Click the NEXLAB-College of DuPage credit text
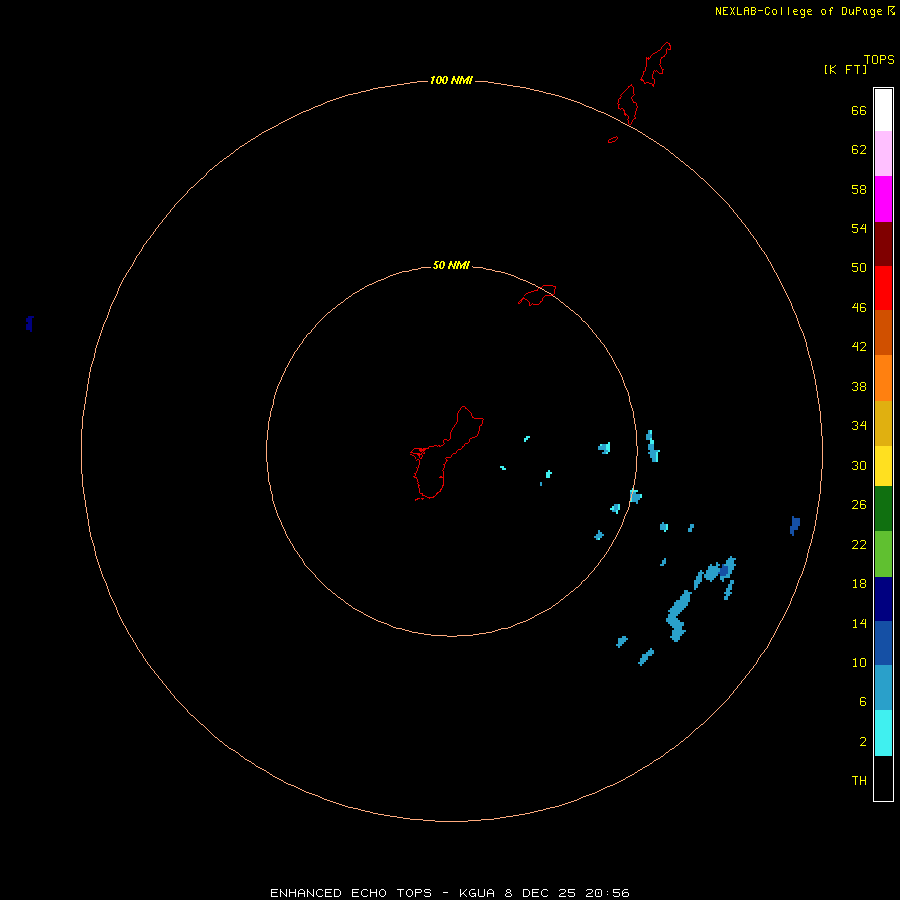The height and width of the screenshot is (900, 900). click(798, 11)
